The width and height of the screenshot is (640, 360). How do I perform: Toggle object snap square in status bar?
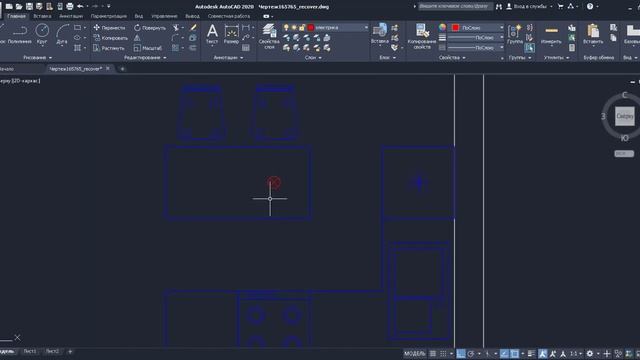(x=515, y=353)
